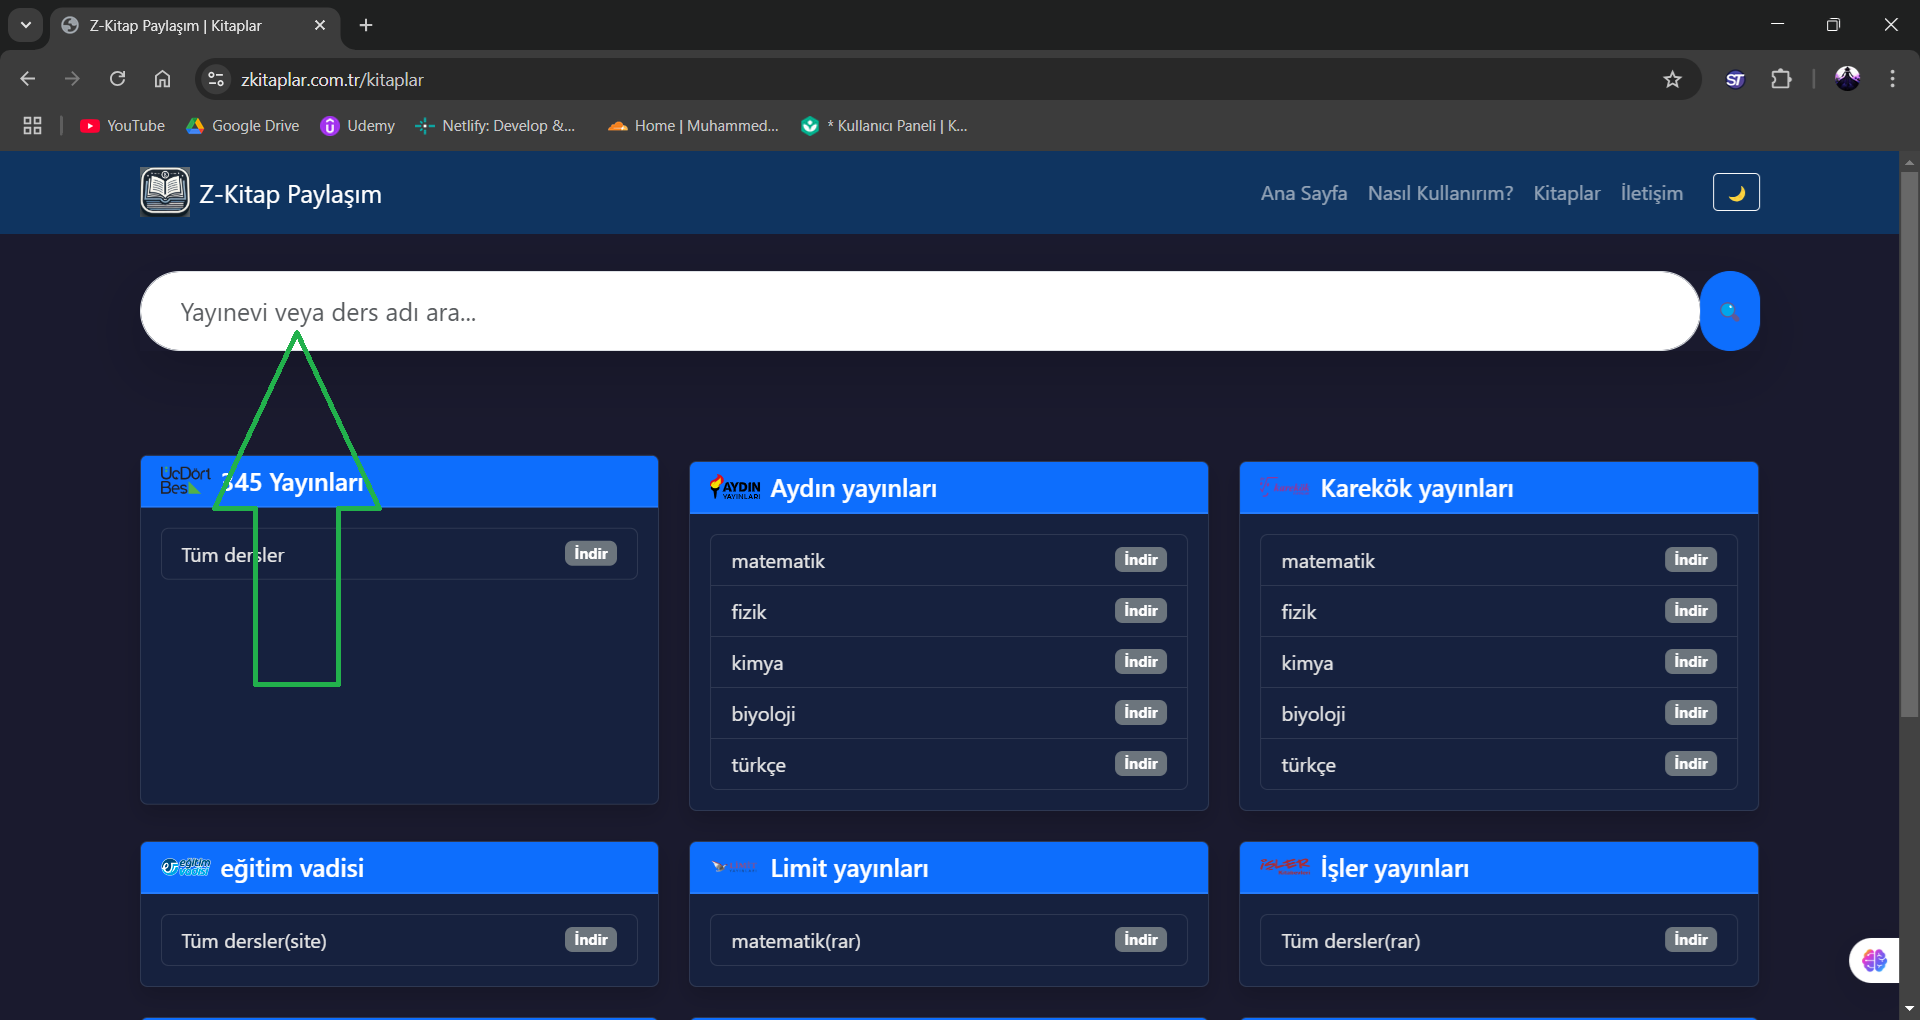The image size is (1920, 1020).
Task: Go to browser home page
Action: [x=162, y=80]
